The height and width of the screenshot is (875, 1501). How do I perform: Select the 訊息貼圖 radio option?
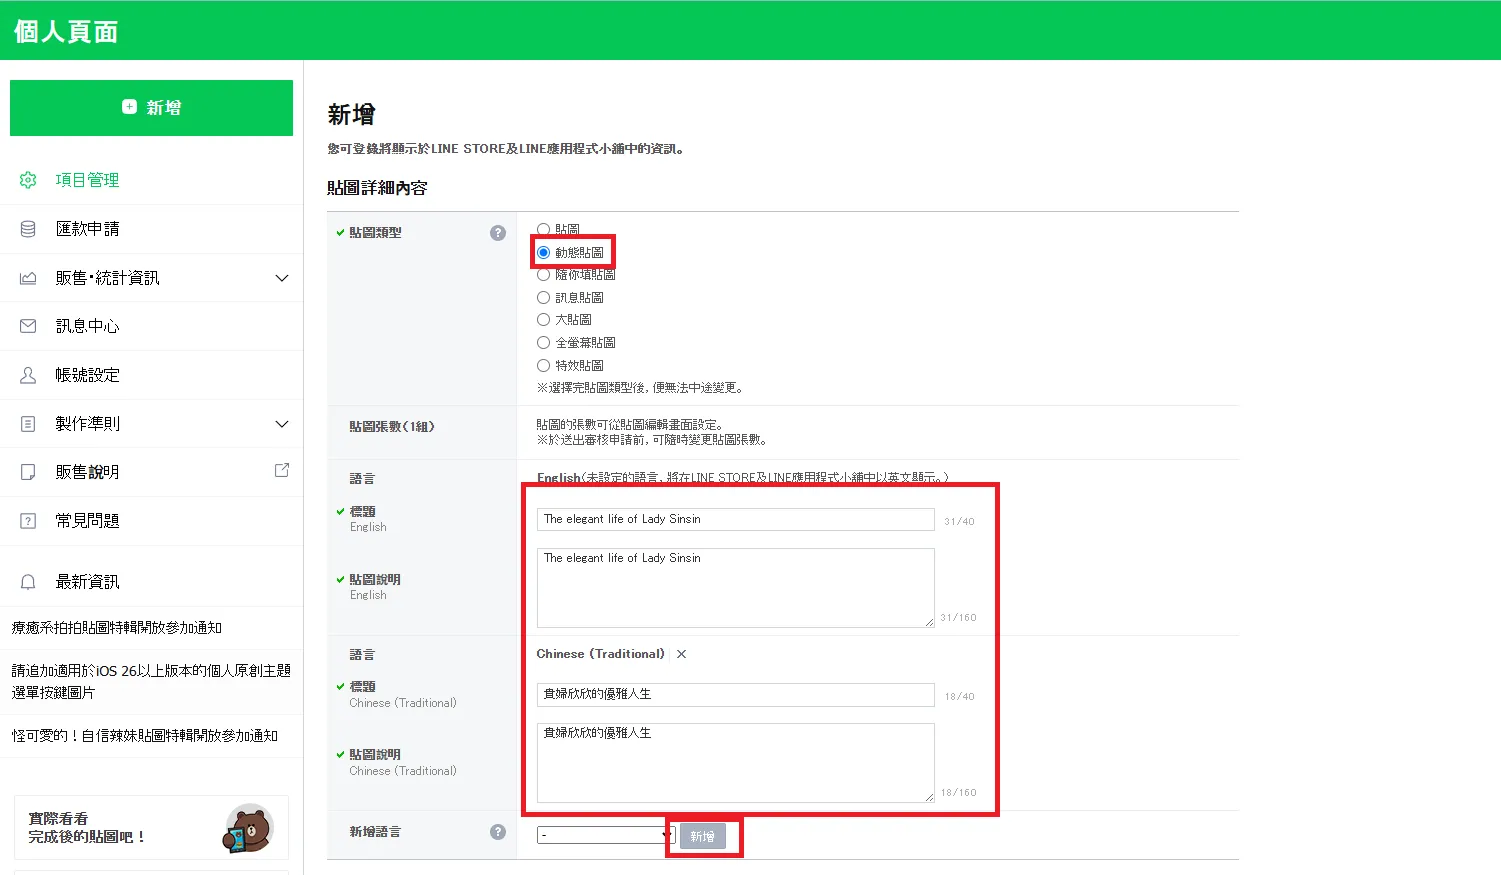(x=543, y=297)
